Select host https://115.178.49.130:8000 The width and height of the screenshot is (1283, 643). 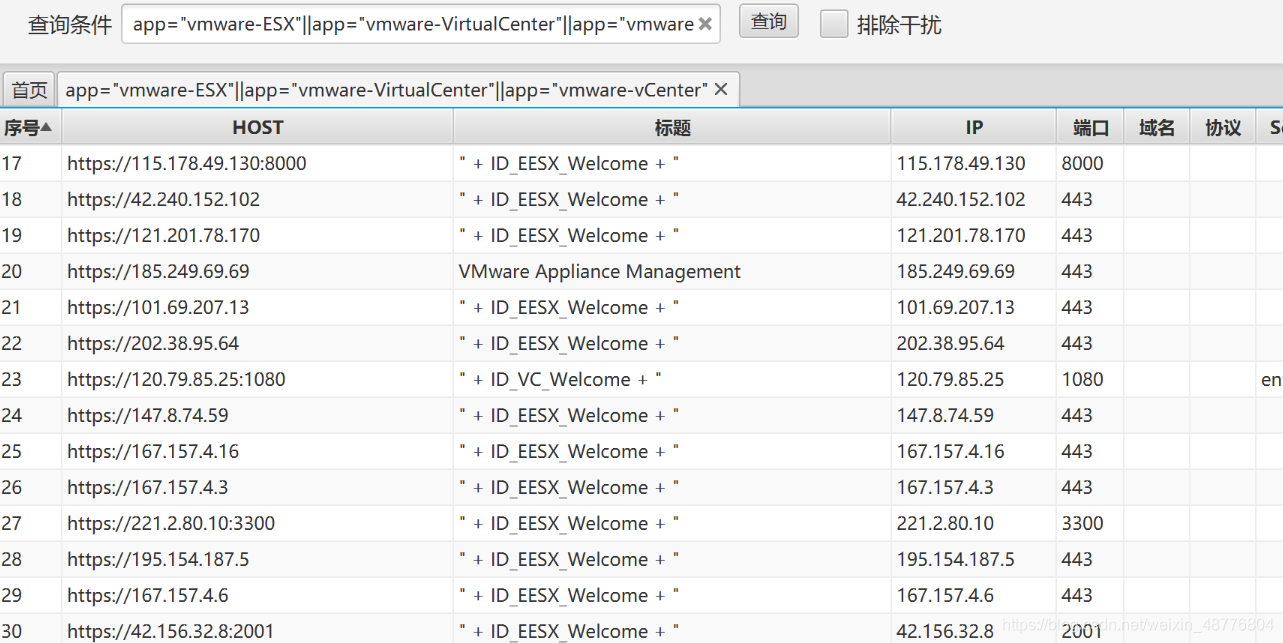[x=187, y=163]
